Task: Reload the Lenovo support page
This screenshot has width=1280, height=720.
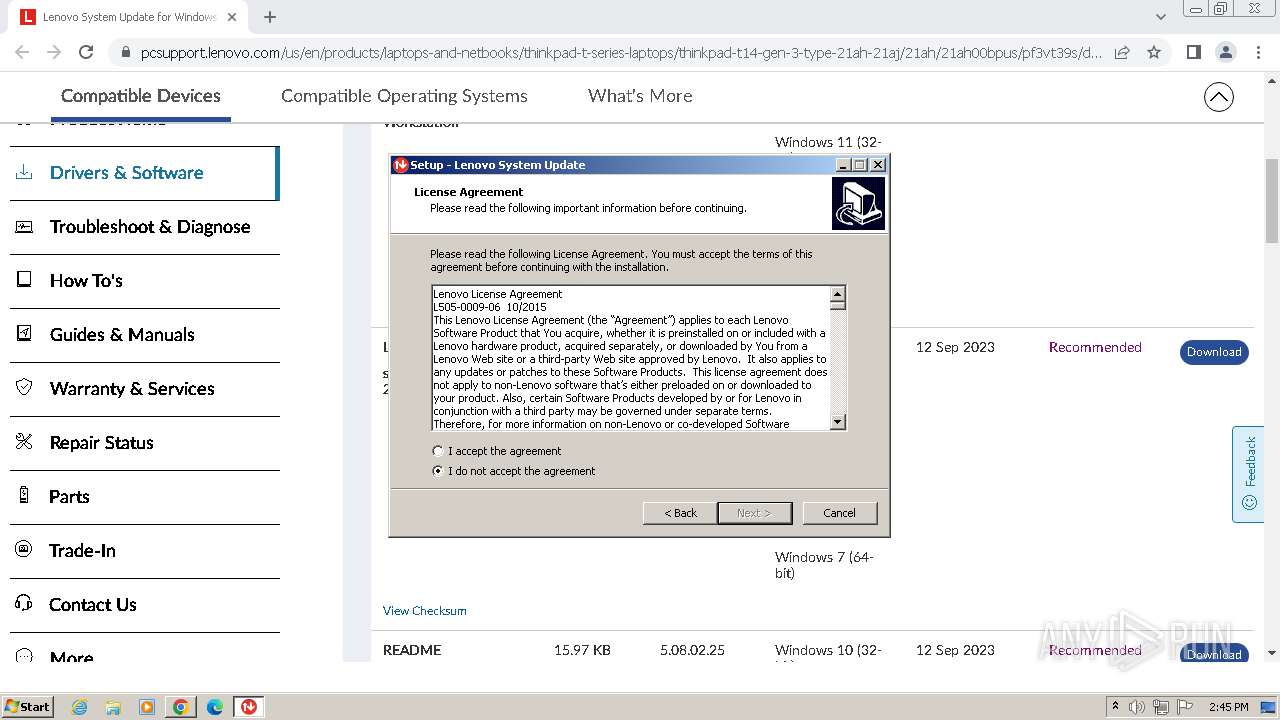Action: tap(86, 53)
